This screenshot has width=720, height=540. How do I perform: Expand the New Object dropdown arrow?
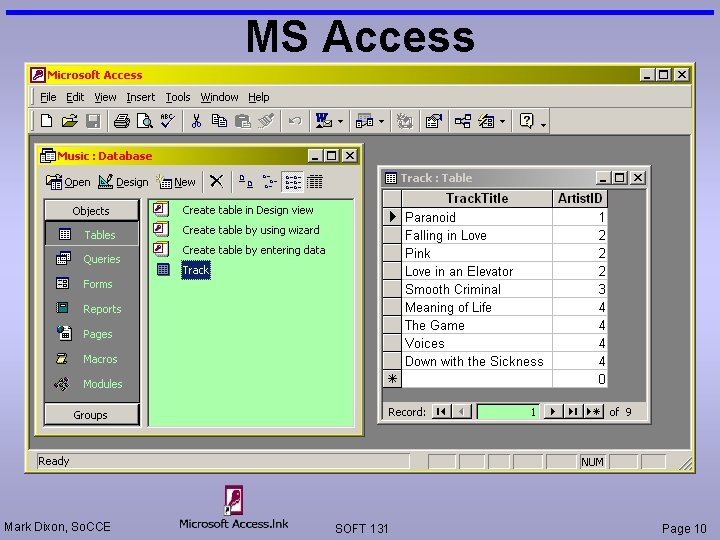(502, 122)
